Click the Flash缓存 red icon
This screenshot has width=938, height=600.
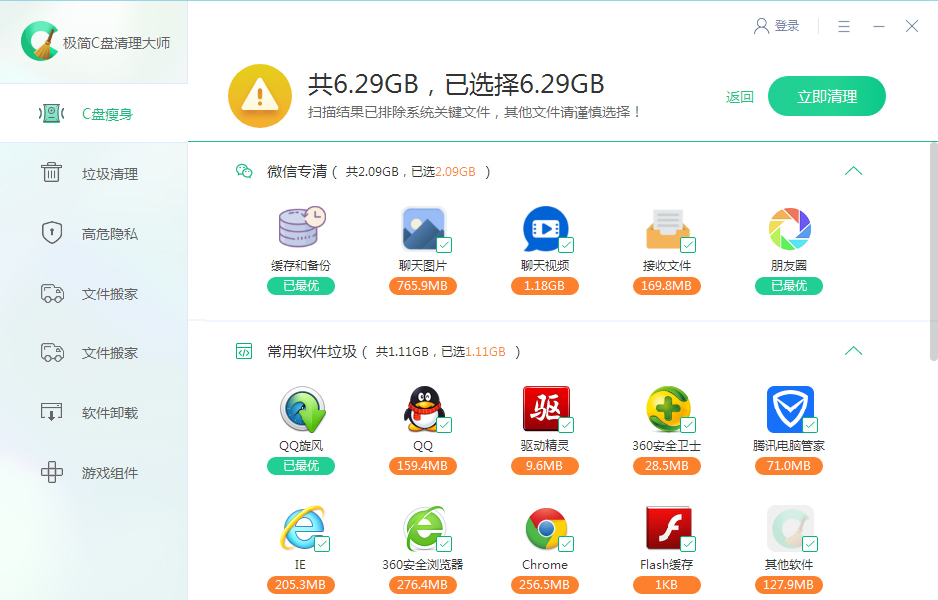point(667,528)
